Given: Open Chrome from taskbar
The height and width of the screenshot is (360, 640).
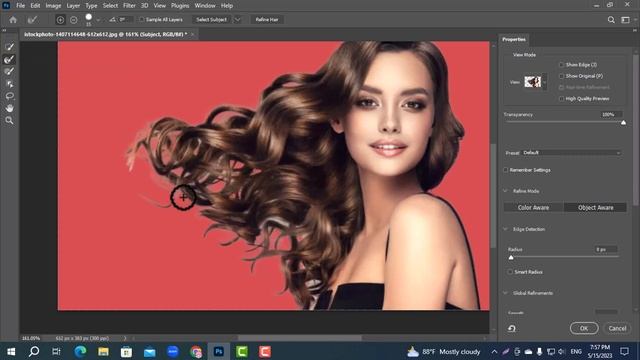Looking at the screenshot, I should 196,351.
